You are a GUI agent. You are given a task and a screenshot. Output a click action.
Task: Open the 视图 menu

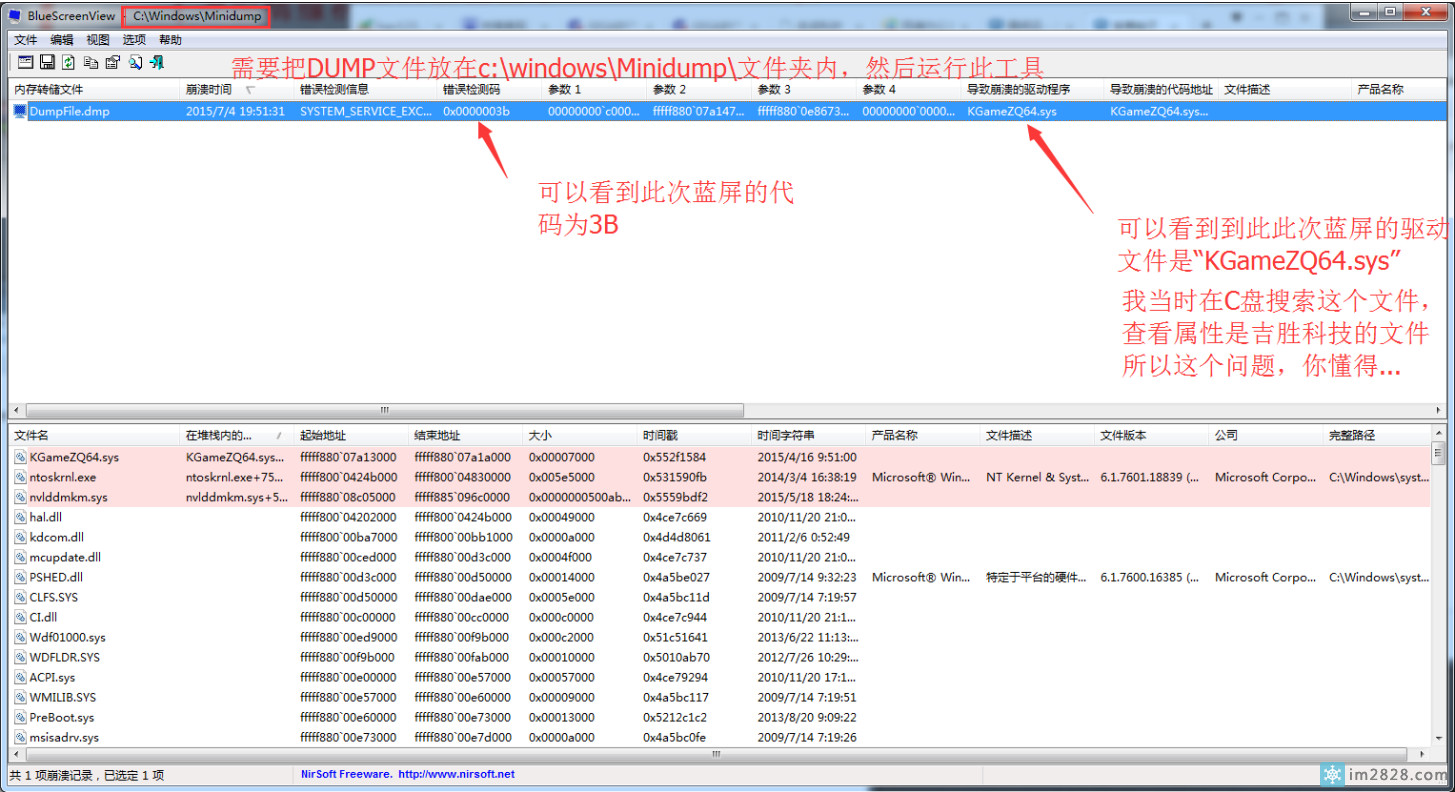pyautogui.click(x=98, y=40)
